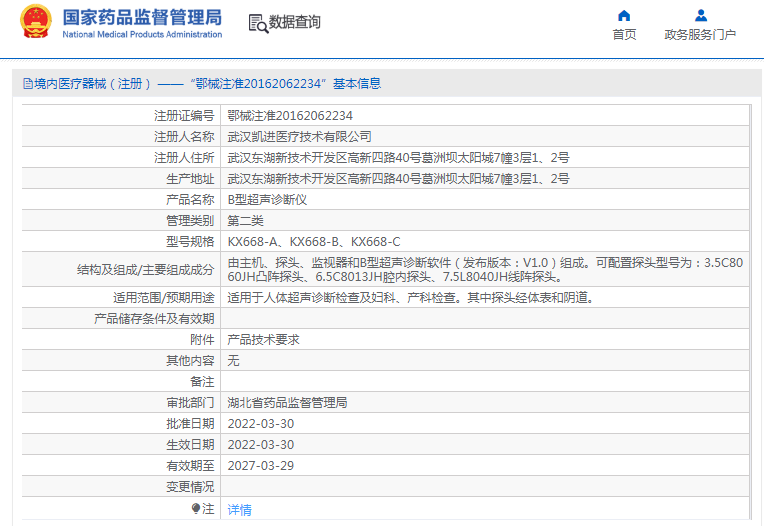Select 湖北省药品监督管理局 approval department
The height and width of the screenshot is (526, 764).
pos(287,402)
